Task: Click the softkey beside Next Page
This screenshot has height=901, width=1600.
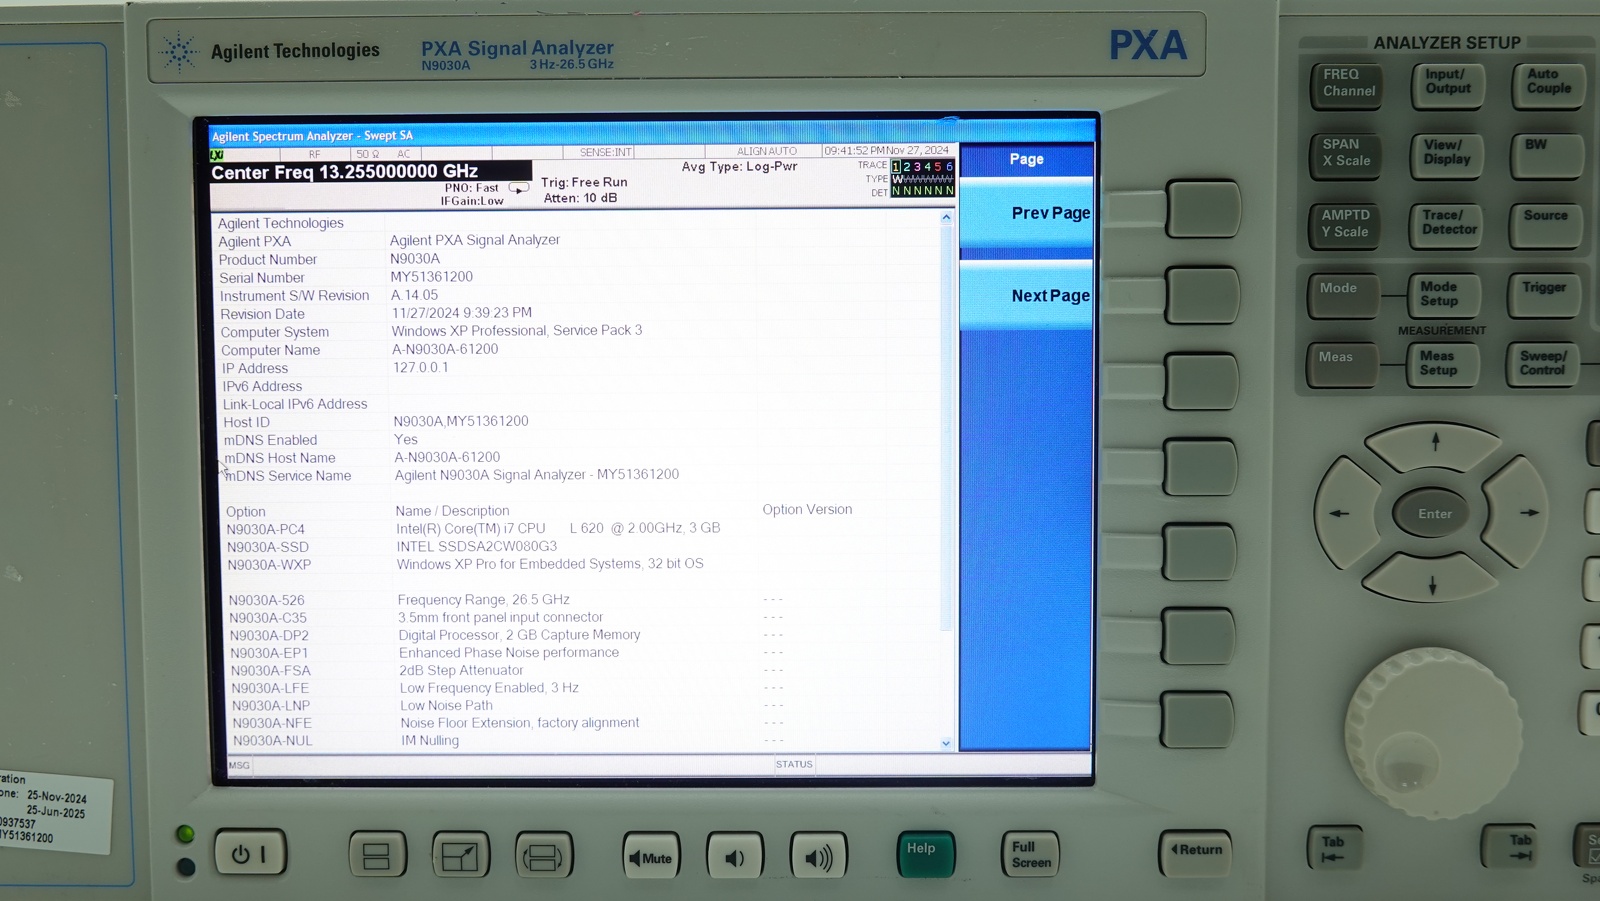Action: (1204, 295)
